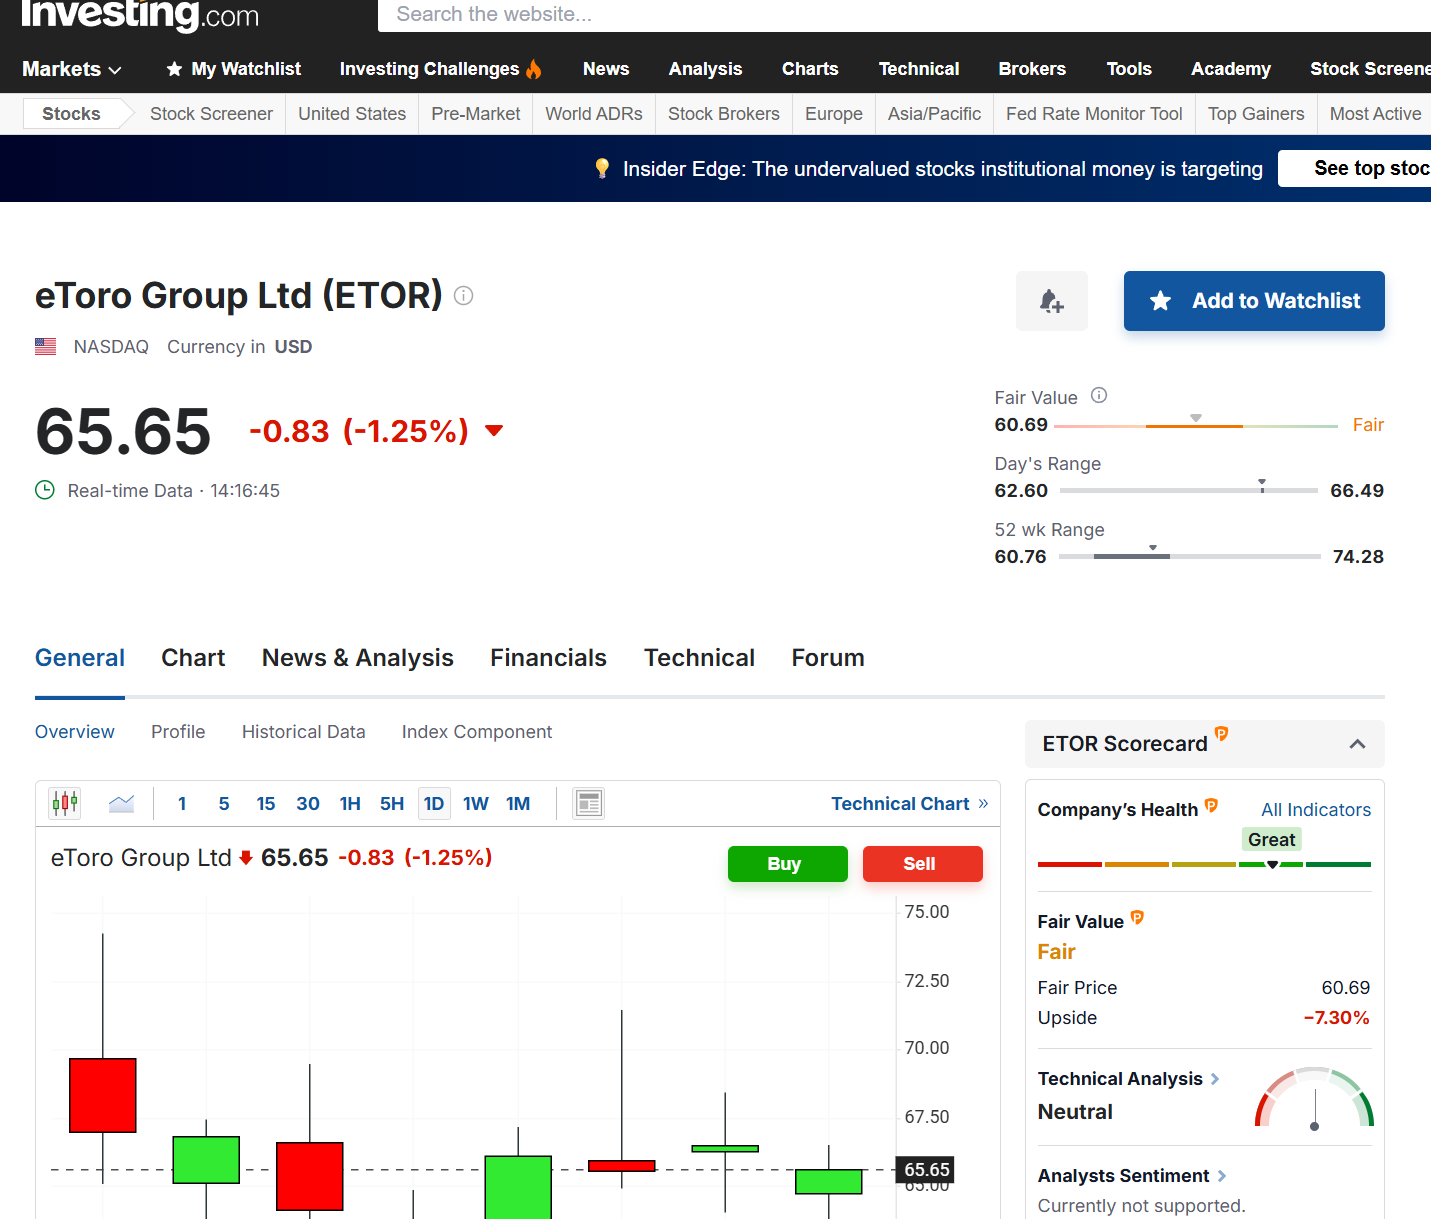This screenshot has width=1431, height=1219.
Task: Click the flame icon beside Investing Challenges
Action: pos(534,69)
